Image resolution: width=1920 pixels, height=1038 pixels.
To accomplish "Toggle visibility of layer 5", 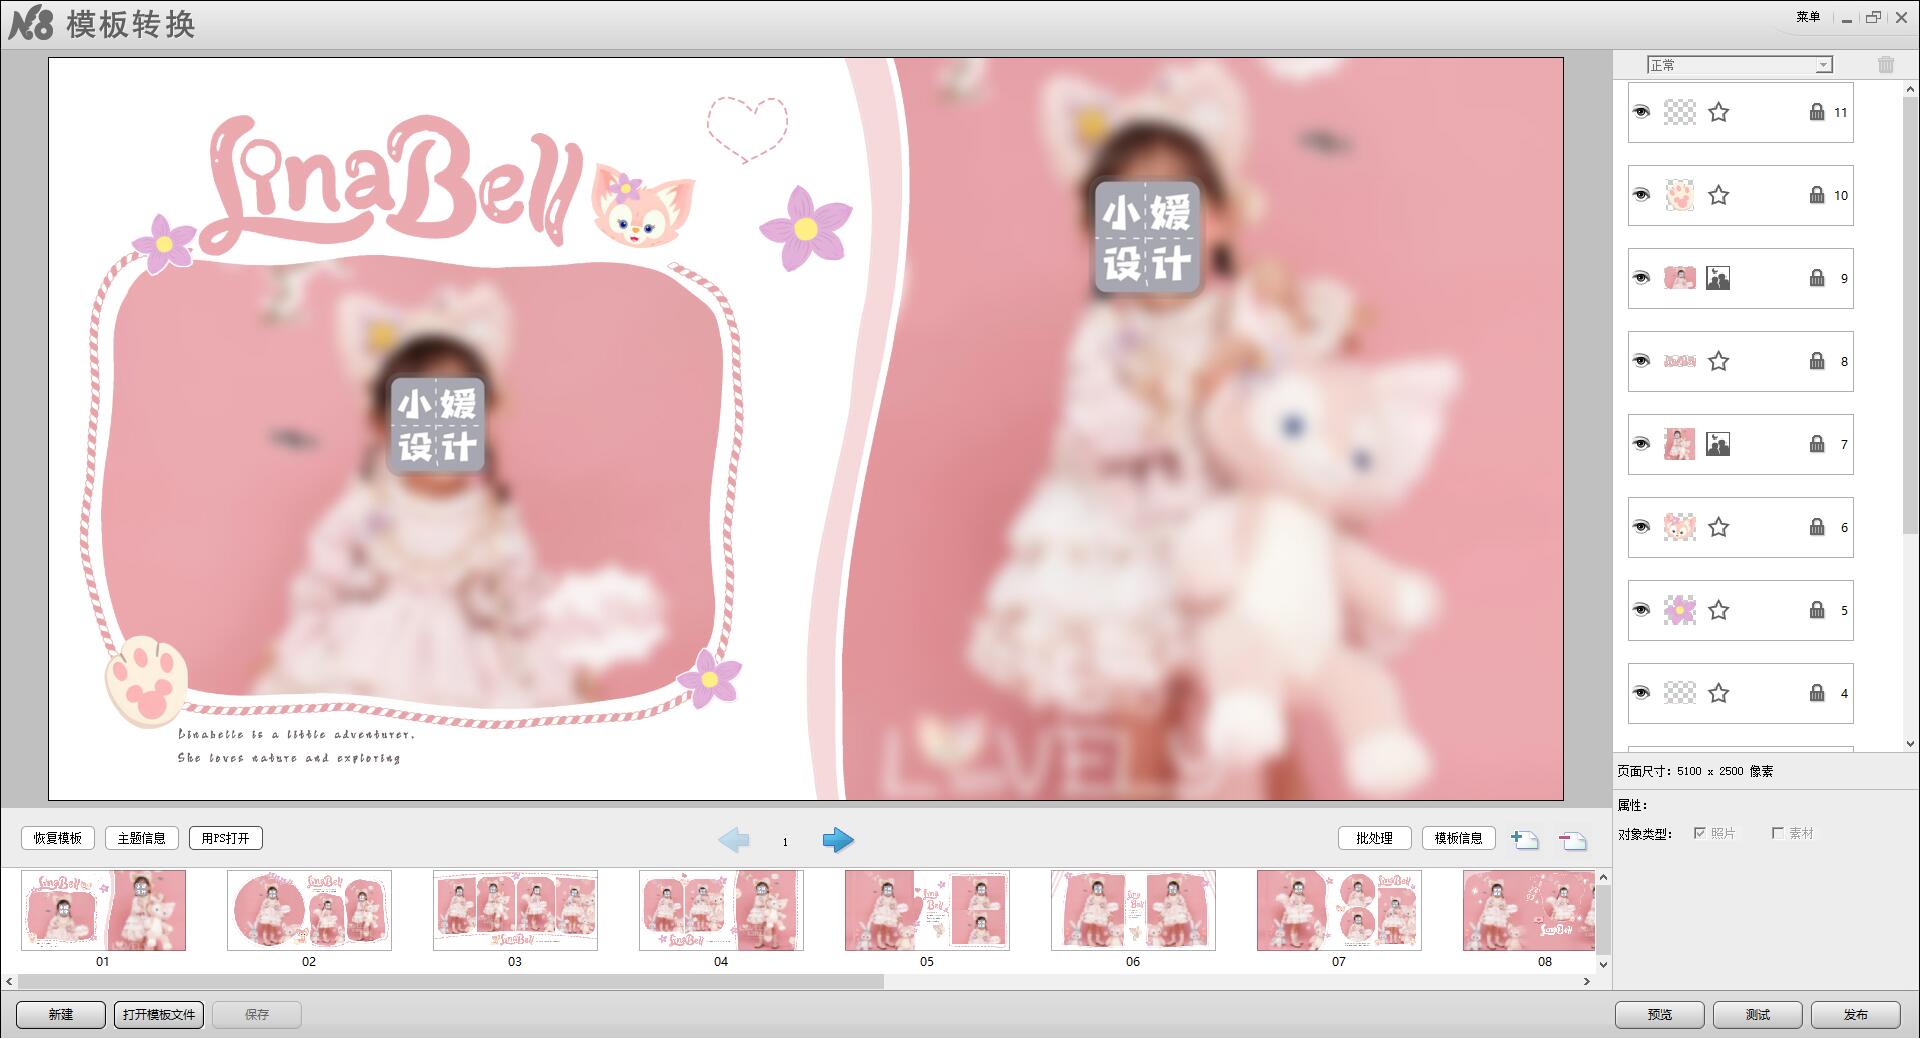I will point(1641,610).
